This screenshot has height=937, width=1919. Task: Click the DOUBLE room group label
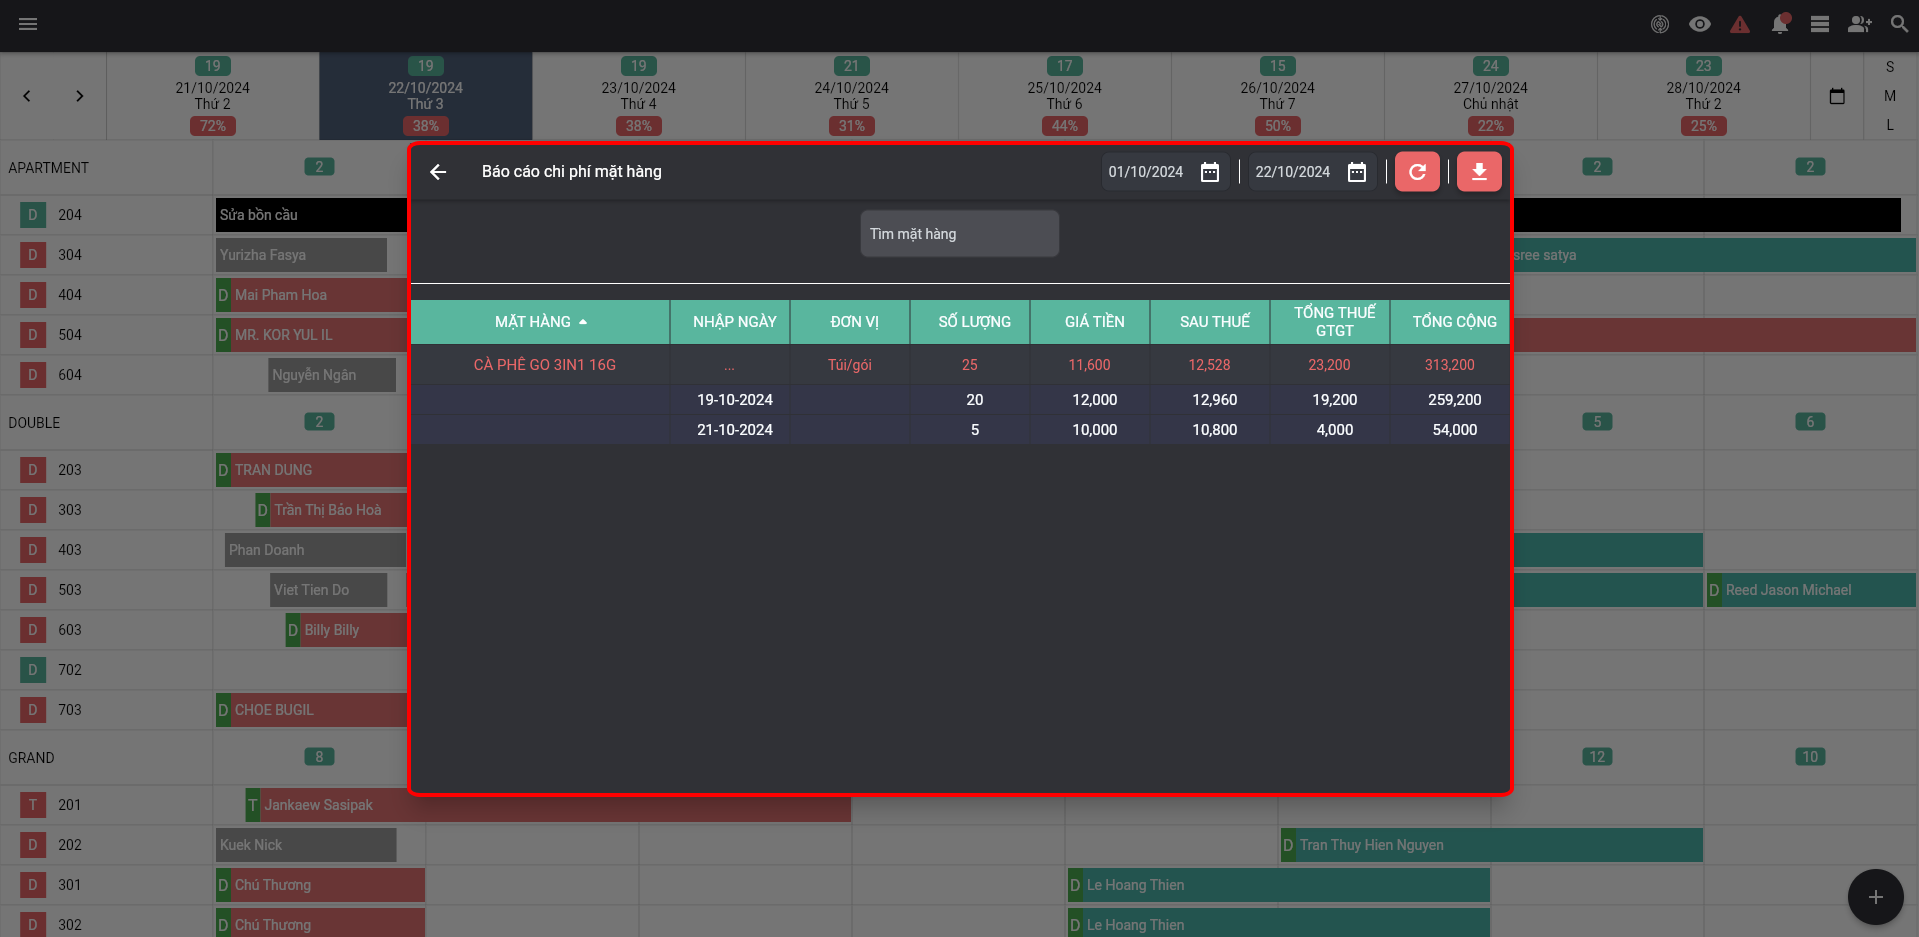click(34, 423)
